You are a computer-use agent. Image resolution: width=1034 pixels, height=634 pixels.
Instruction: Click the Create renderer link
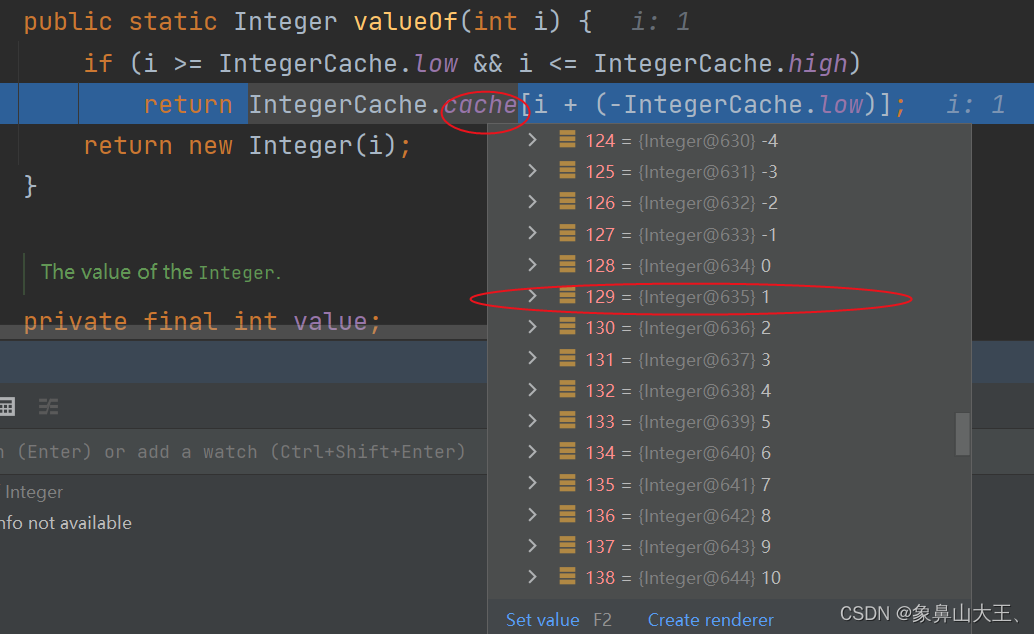(x=710, y=619)
